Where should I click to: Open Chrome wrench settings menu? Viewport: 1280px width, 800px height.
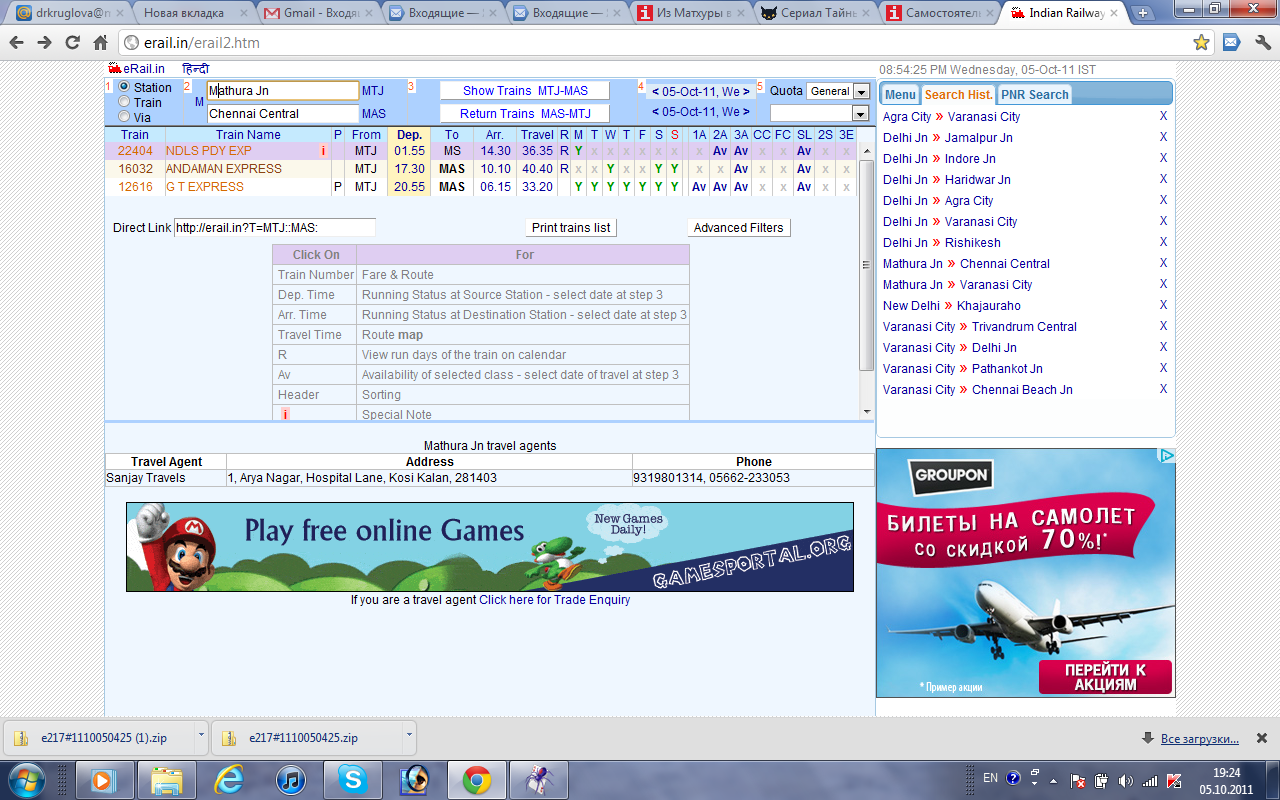click(x=1262, y=43)
